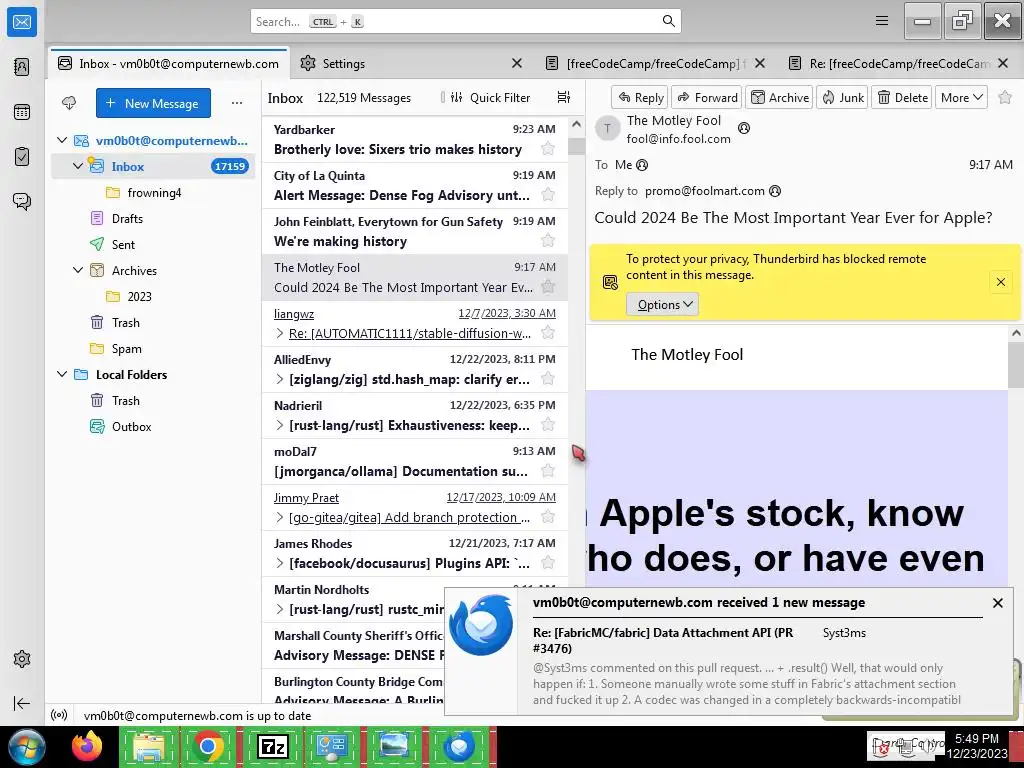Toggle star on The Motley Fool message
Image resolution: width=1024 pixels, height=768 pixels.
[548, 287]
